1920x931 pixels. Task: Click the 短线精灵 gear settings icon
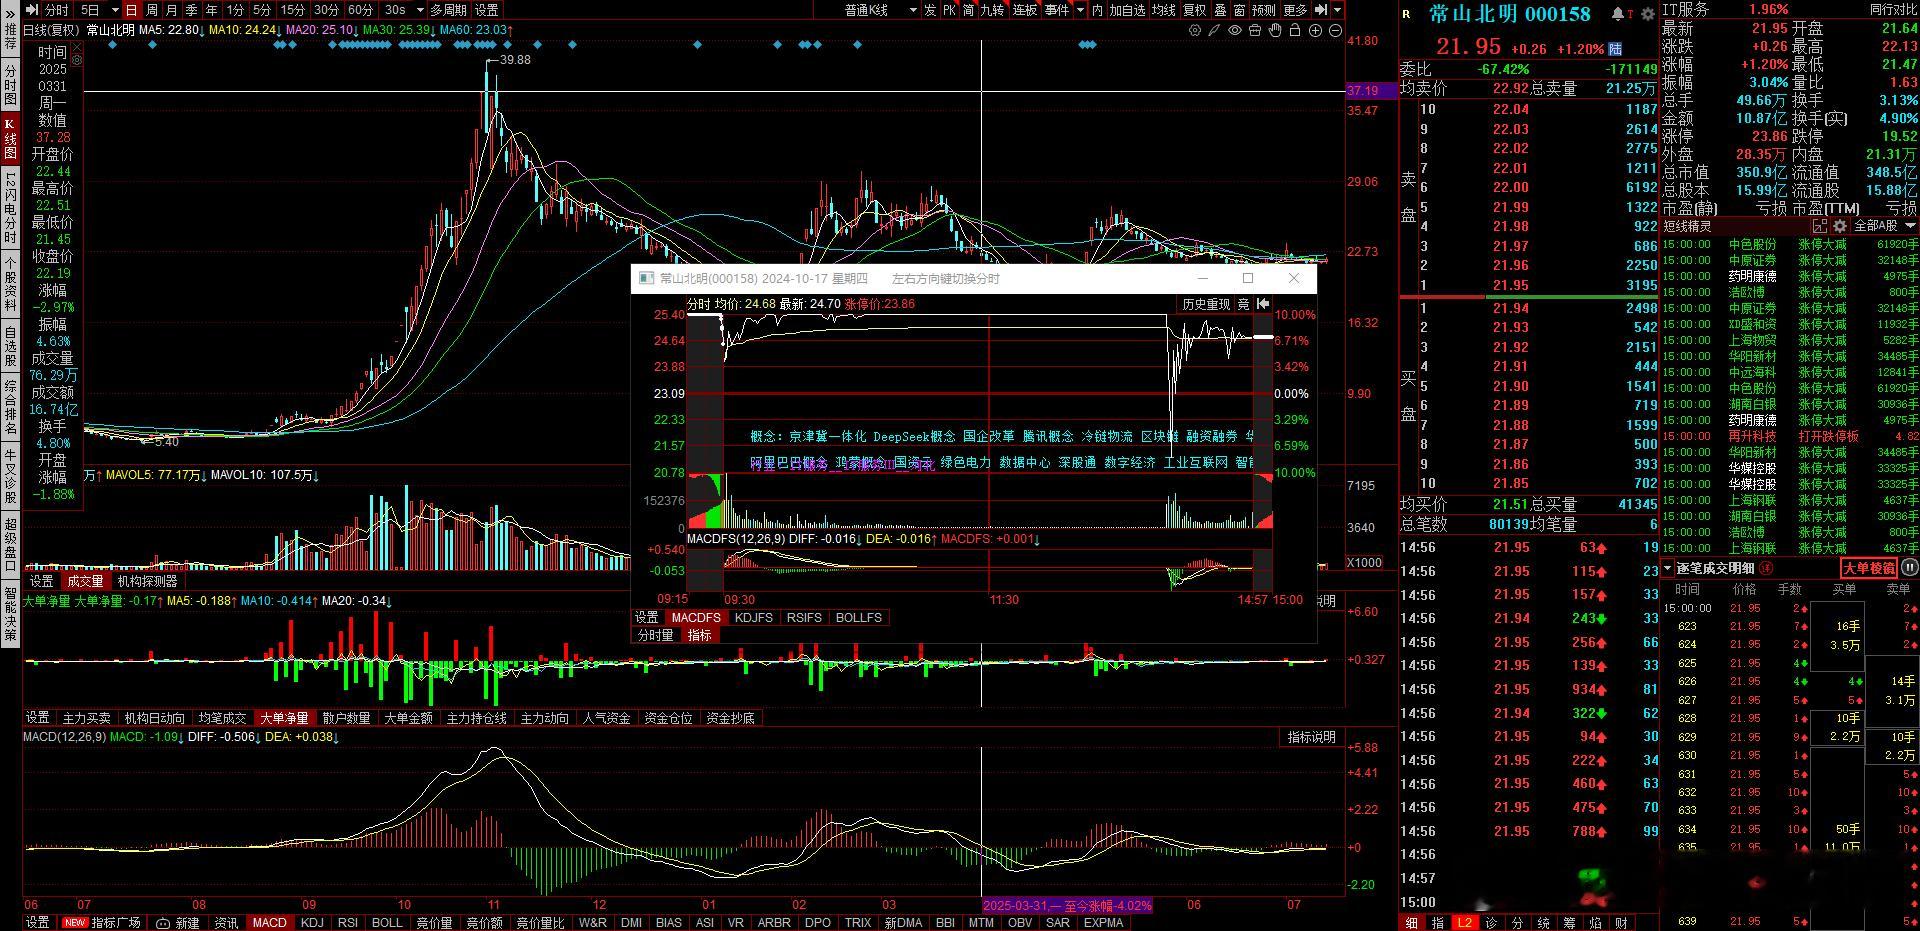(x=1840, y=226)
